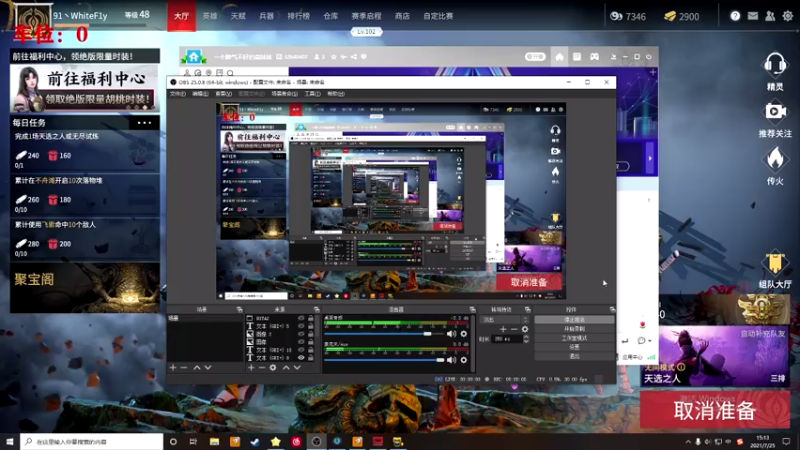The image size is (800, 450).
Task: Click 开始录制 in the OBS controls
Action: (574, 329)
